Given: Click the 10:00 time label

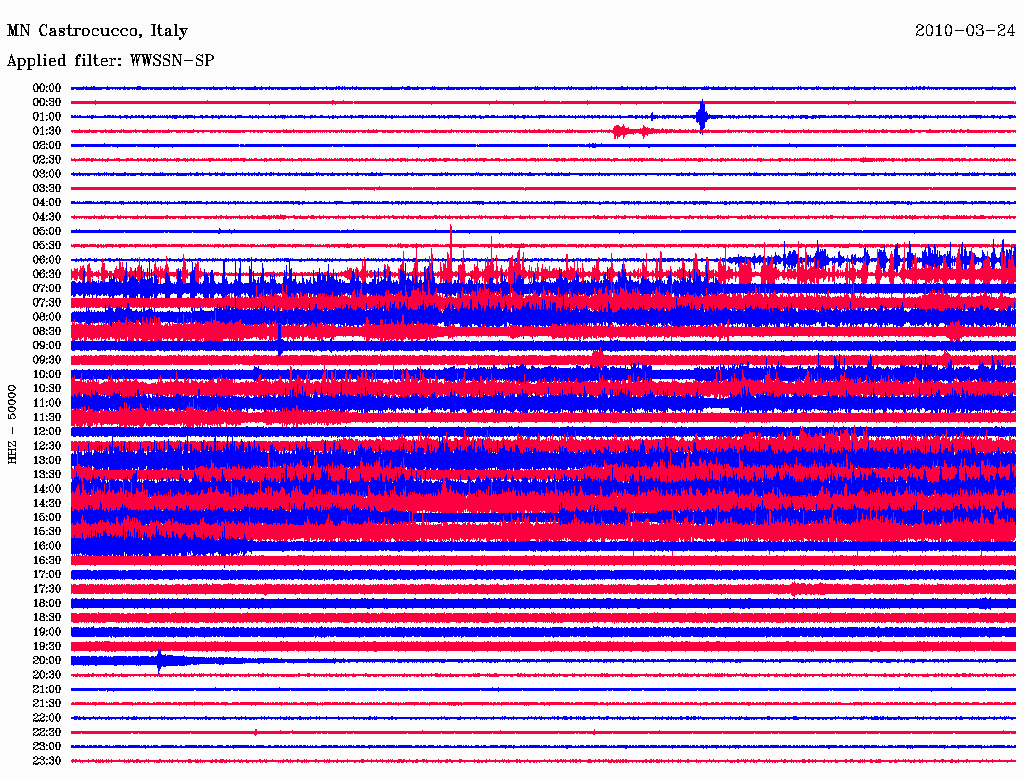Looking at the screenshot, I should pyautogui.click(x=47, y=374).
